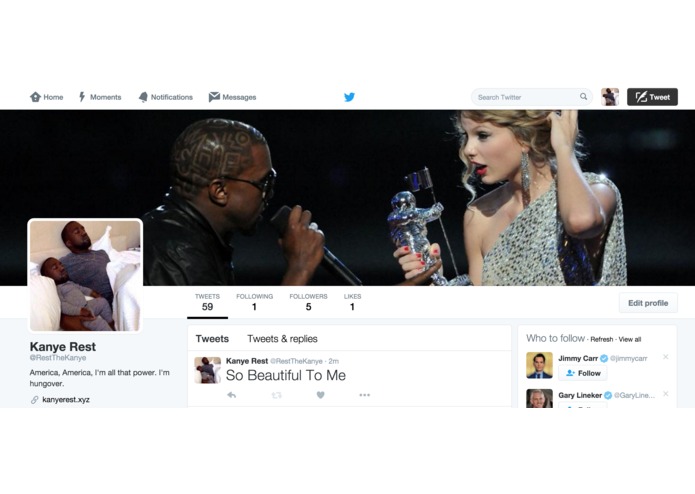
Task: Click the tweet author's small avatar
Action: [207, 370]
